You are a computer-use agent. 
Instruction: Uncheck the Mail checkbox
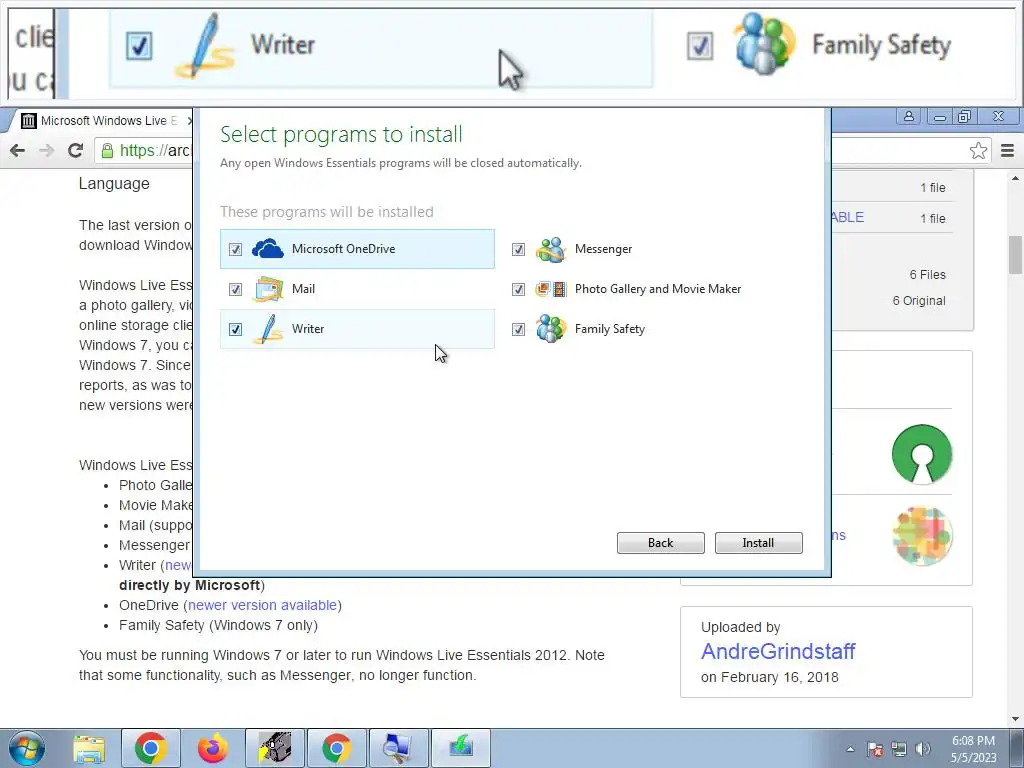[235, 289]
